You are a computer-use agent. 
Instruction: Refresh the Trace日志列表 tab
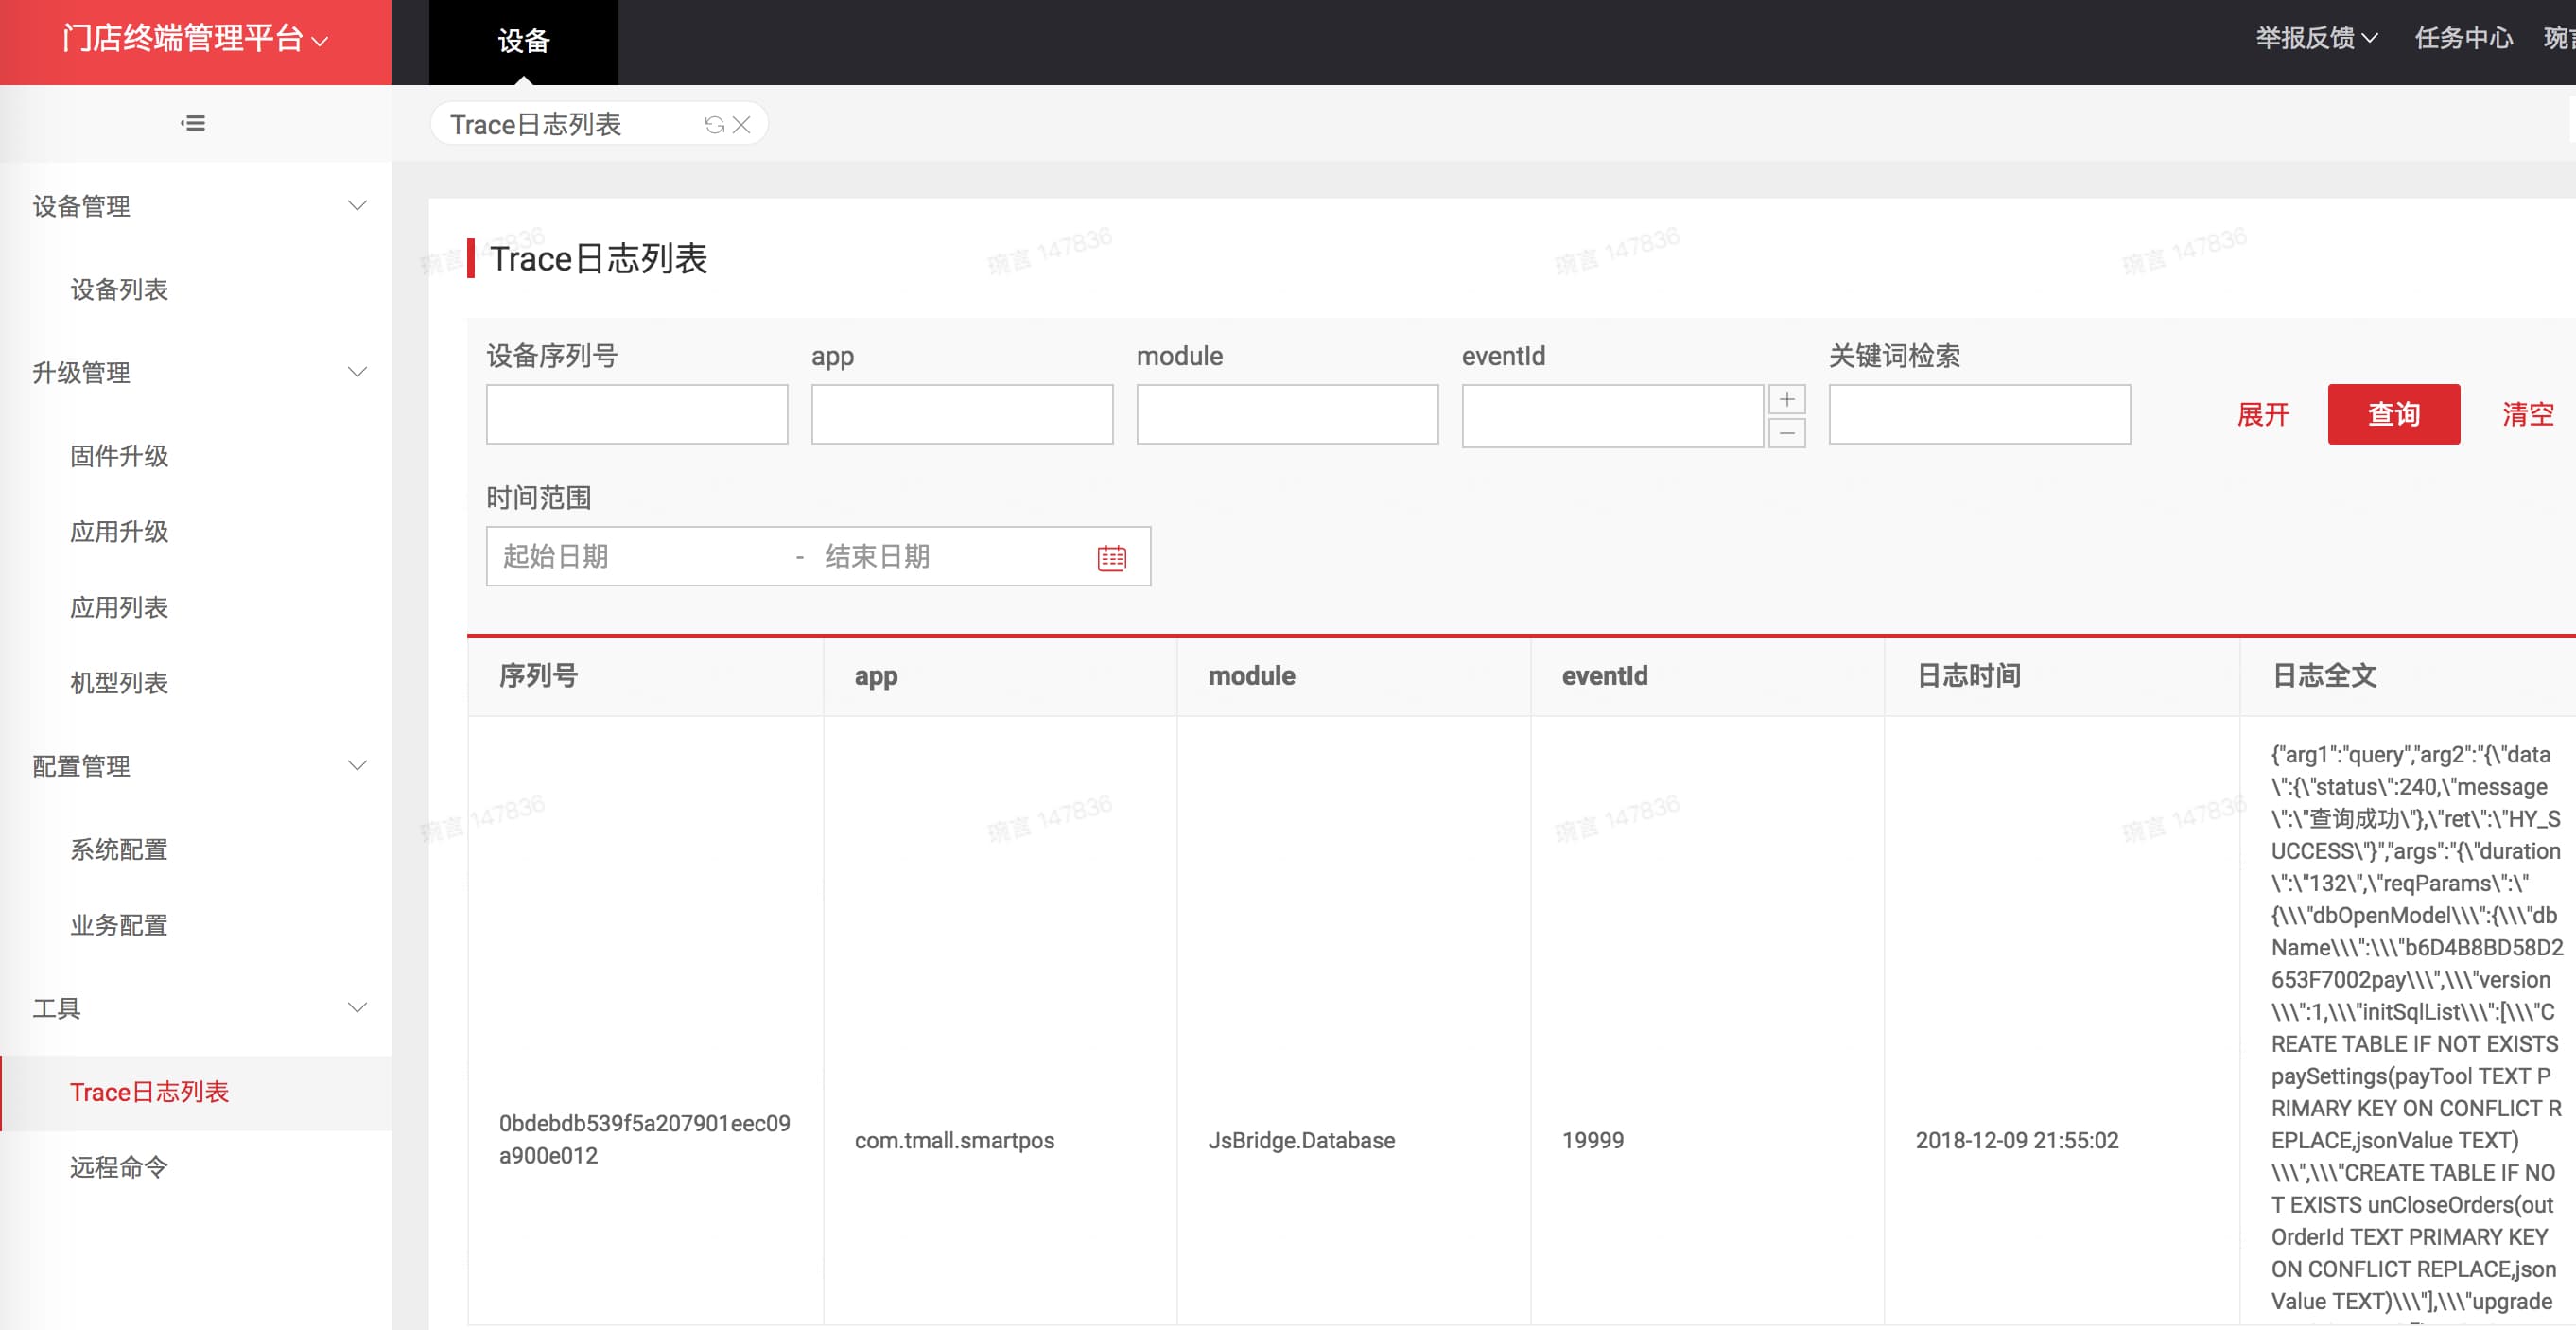coord(714,125)
